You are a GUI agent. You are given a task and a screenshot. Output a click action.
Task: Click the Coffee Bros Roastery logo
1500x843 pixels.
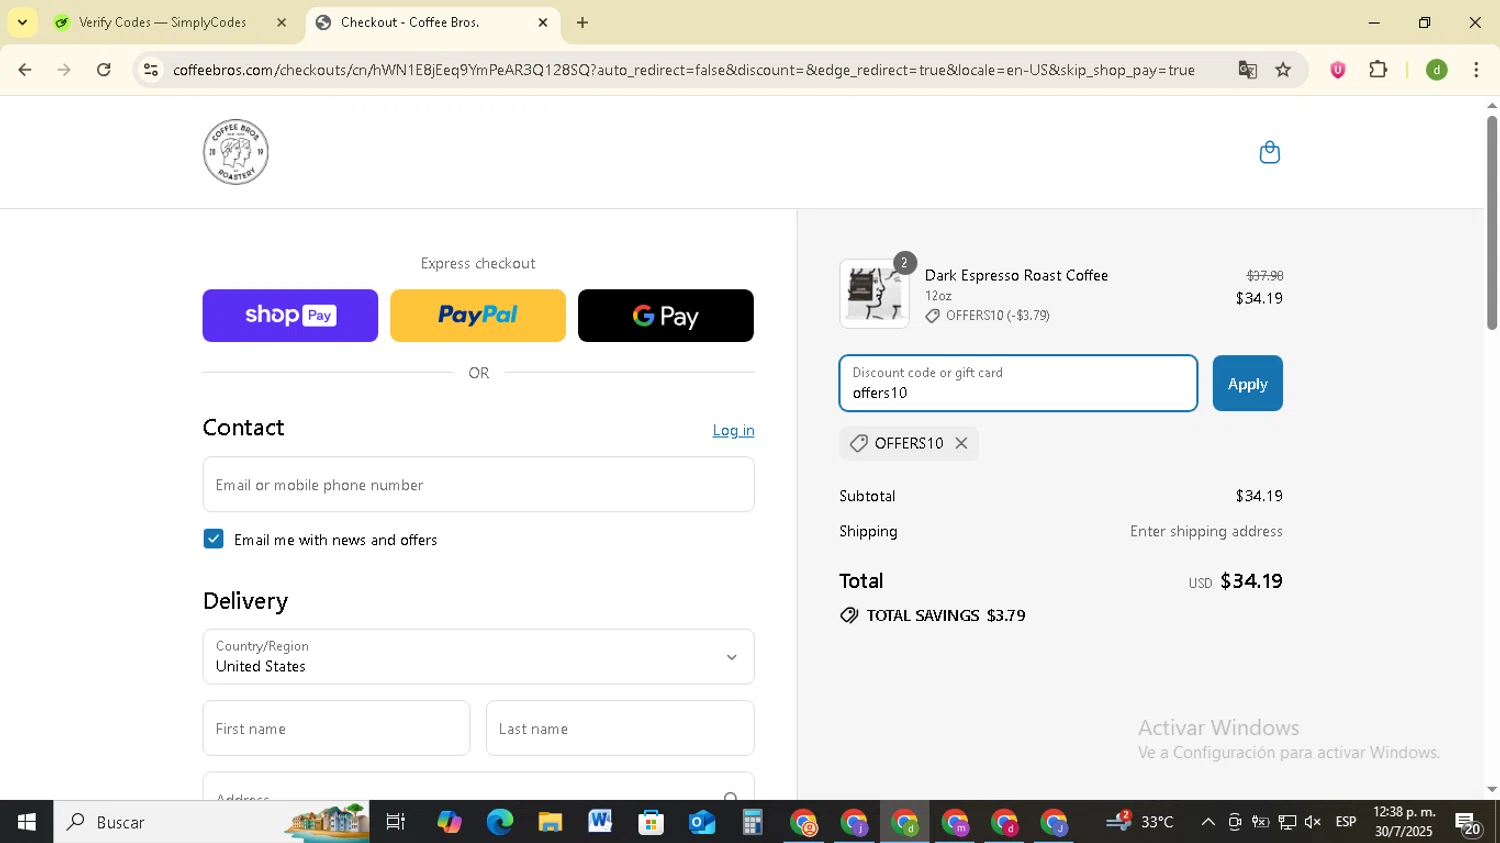click(x=236, y=152)
